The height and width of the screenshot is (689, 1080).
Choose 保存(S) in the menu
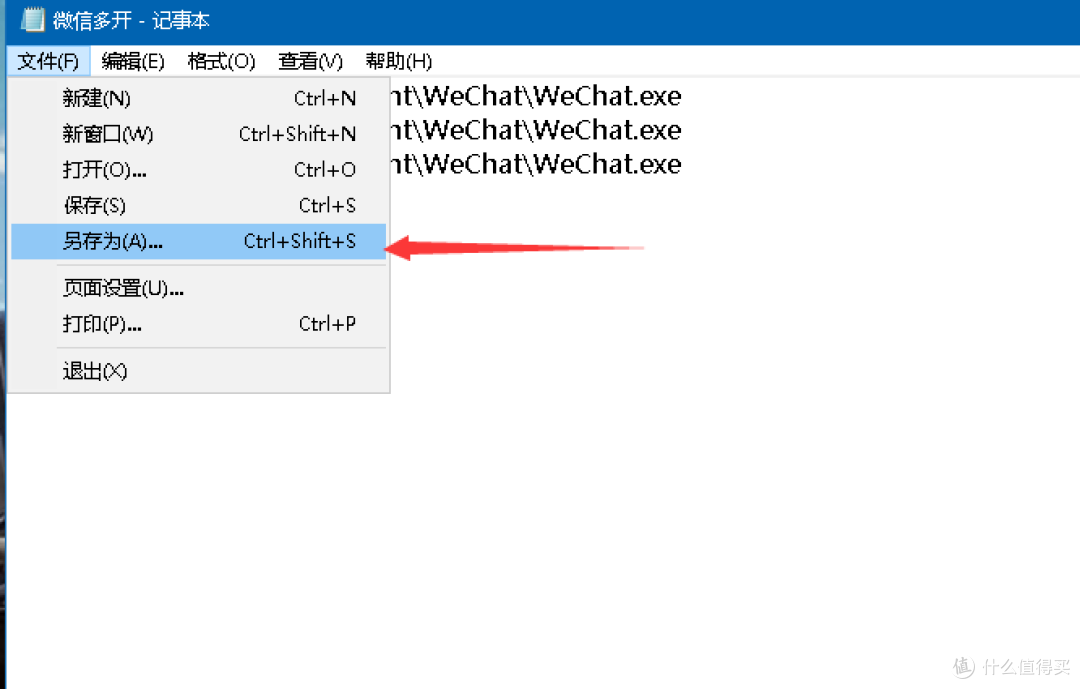point(198,205)
